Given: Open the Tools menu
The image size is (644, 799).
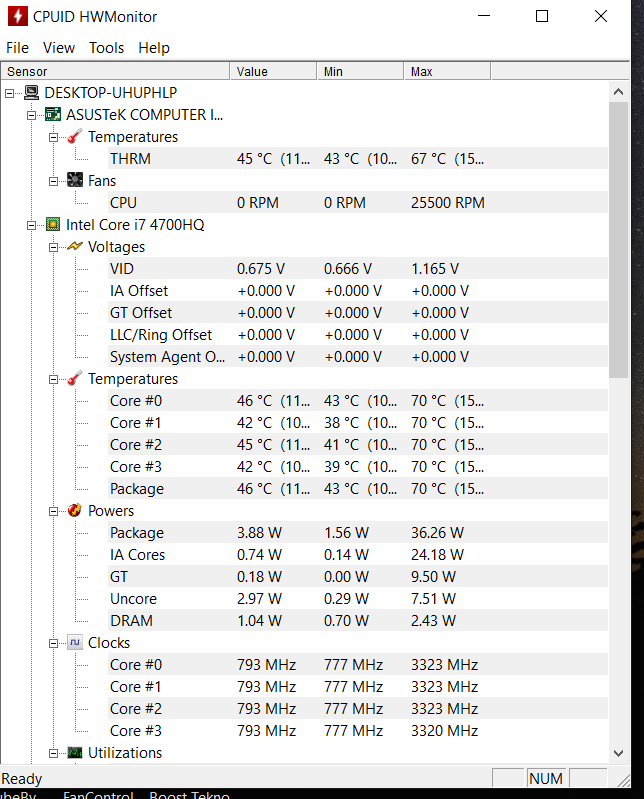Looking at the screenshot, I should click(106, 48).
